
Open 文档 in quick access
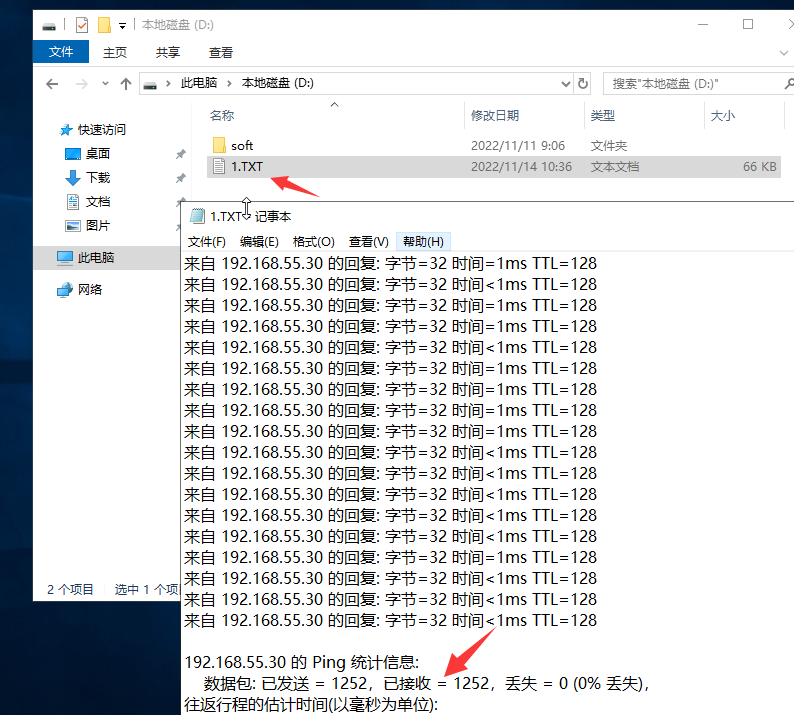98,202
